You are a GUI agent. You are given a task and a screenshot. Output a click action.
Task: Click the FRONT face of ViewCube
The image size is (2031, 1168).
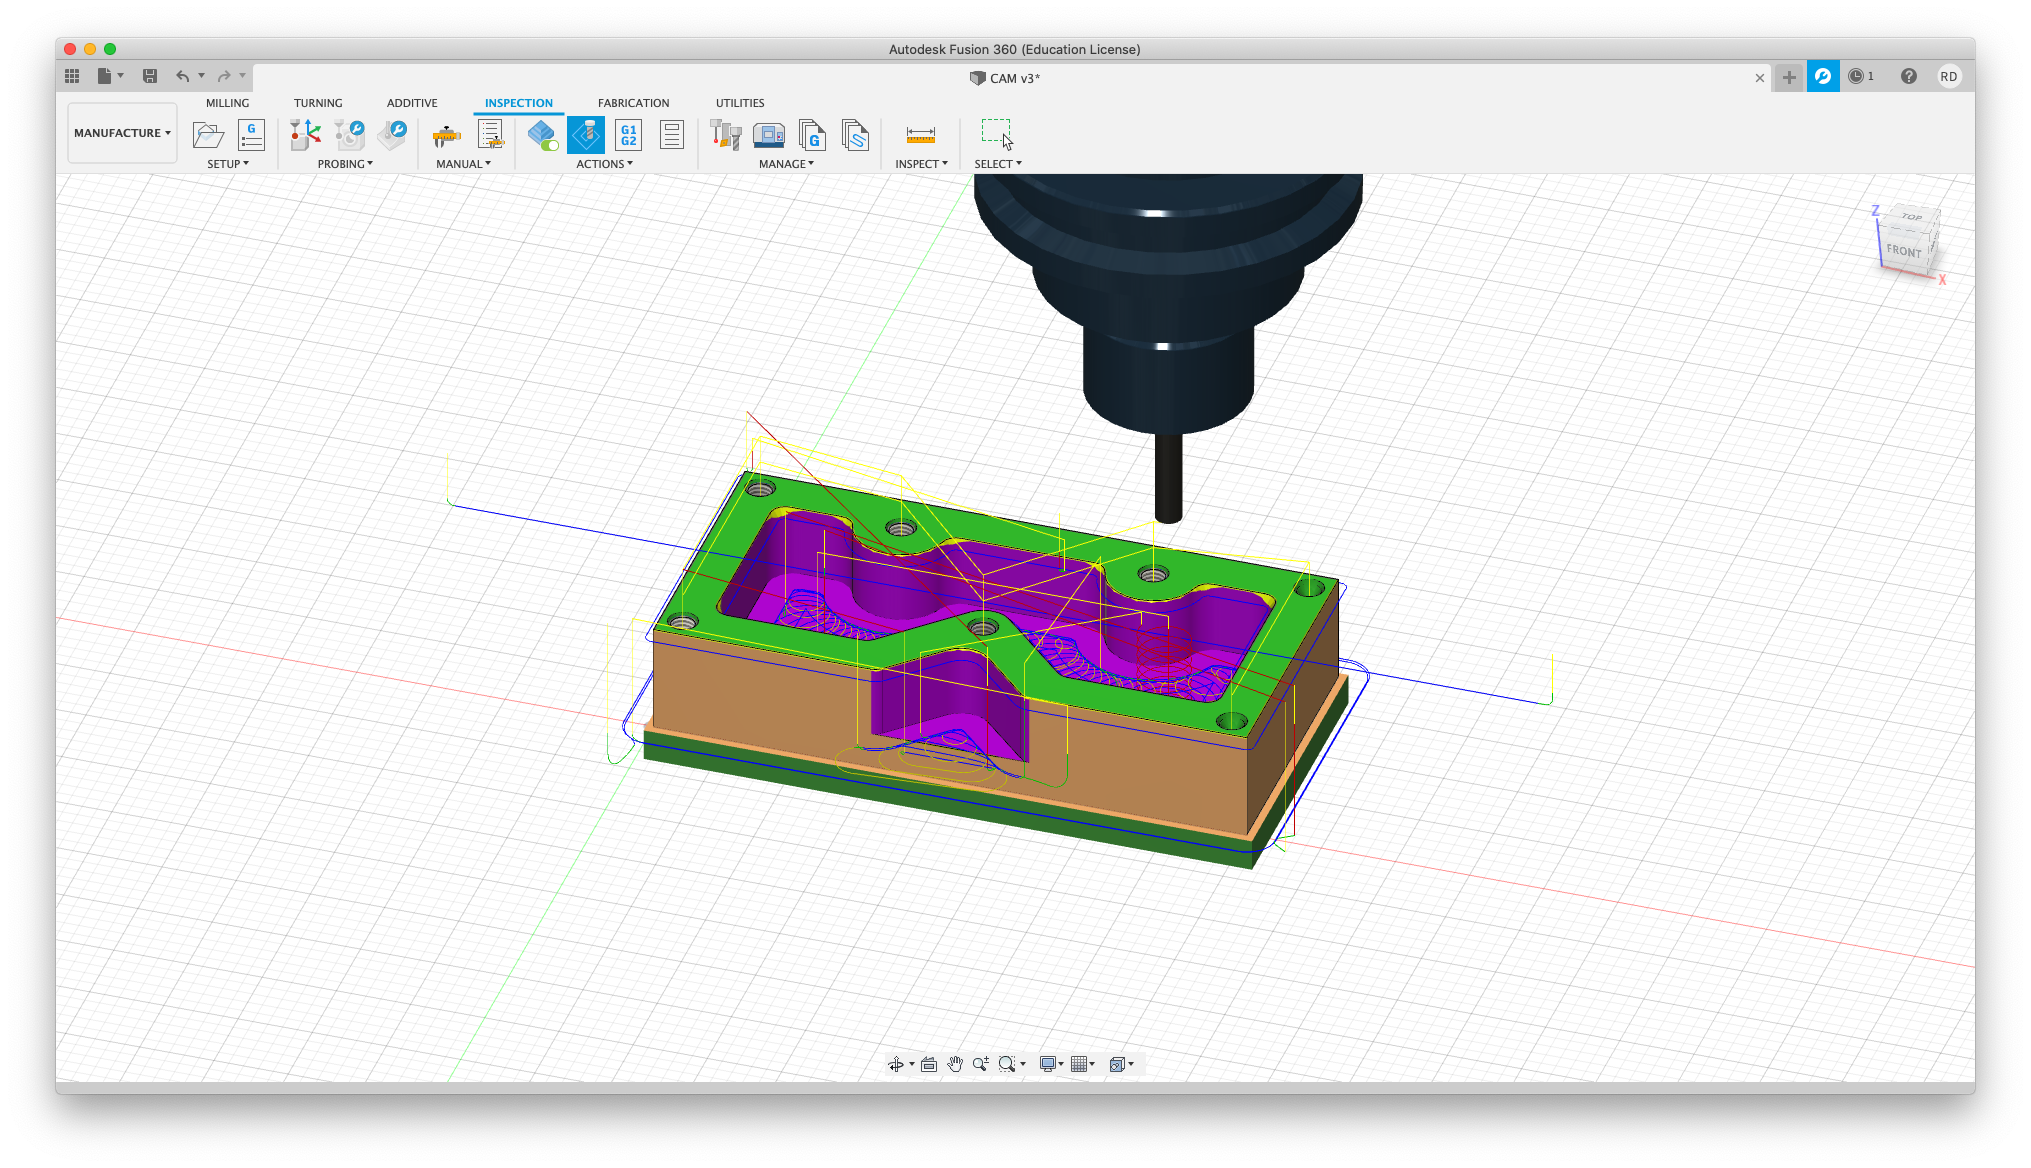(1903, 251)
